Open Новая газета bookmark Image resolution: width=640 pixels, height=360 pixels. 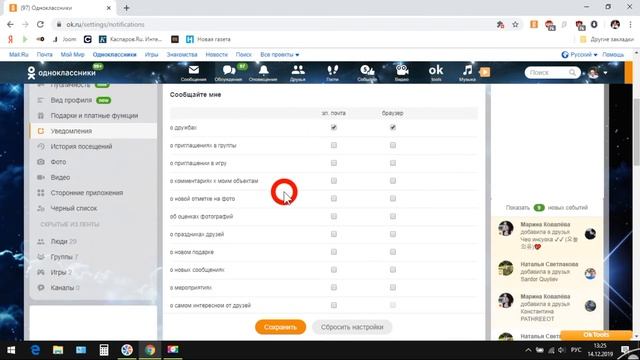coord(209,39)
